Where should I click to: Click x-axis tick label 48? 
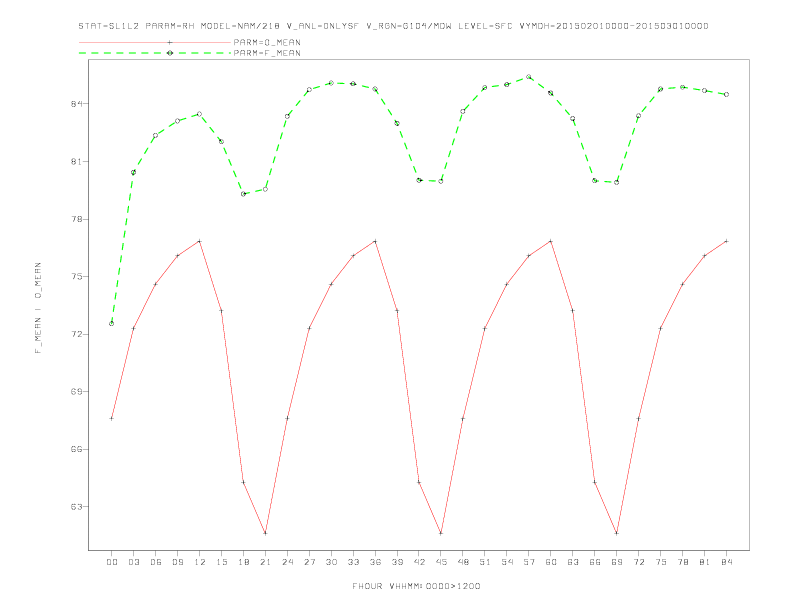[x=463, y=562]
